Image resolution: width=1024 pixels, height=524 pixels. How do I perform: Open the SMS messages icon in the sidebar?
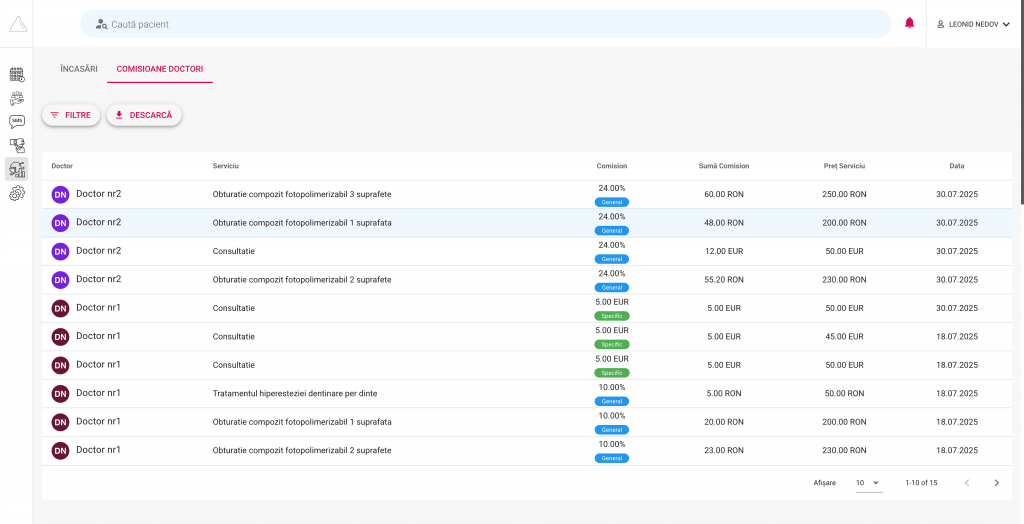click(x=17, y=122)
